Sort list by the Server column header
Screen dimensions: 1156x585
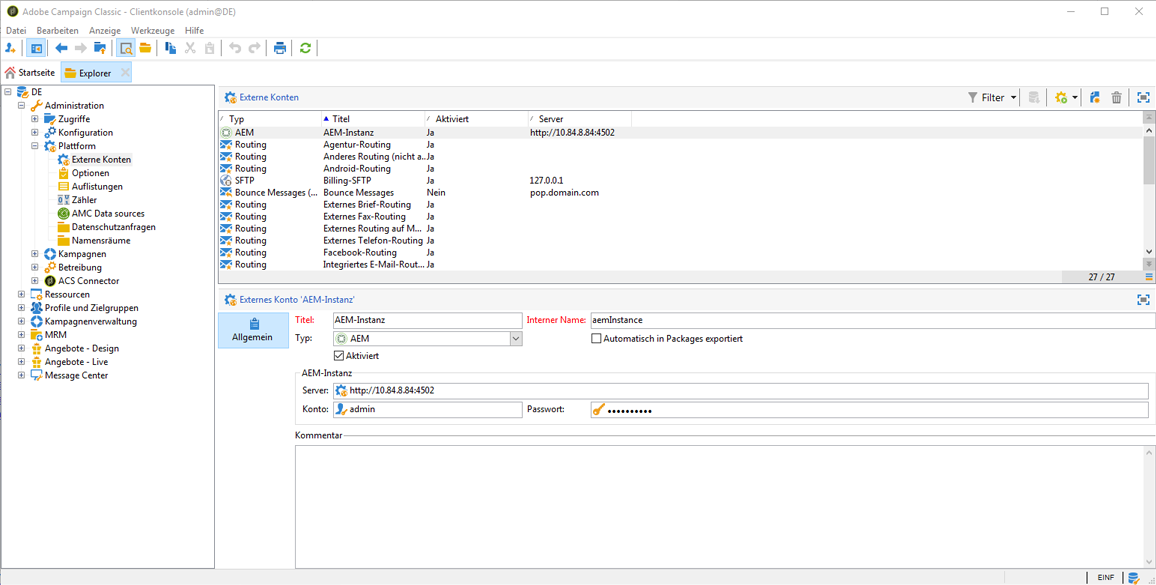click(x=579, y=119)
